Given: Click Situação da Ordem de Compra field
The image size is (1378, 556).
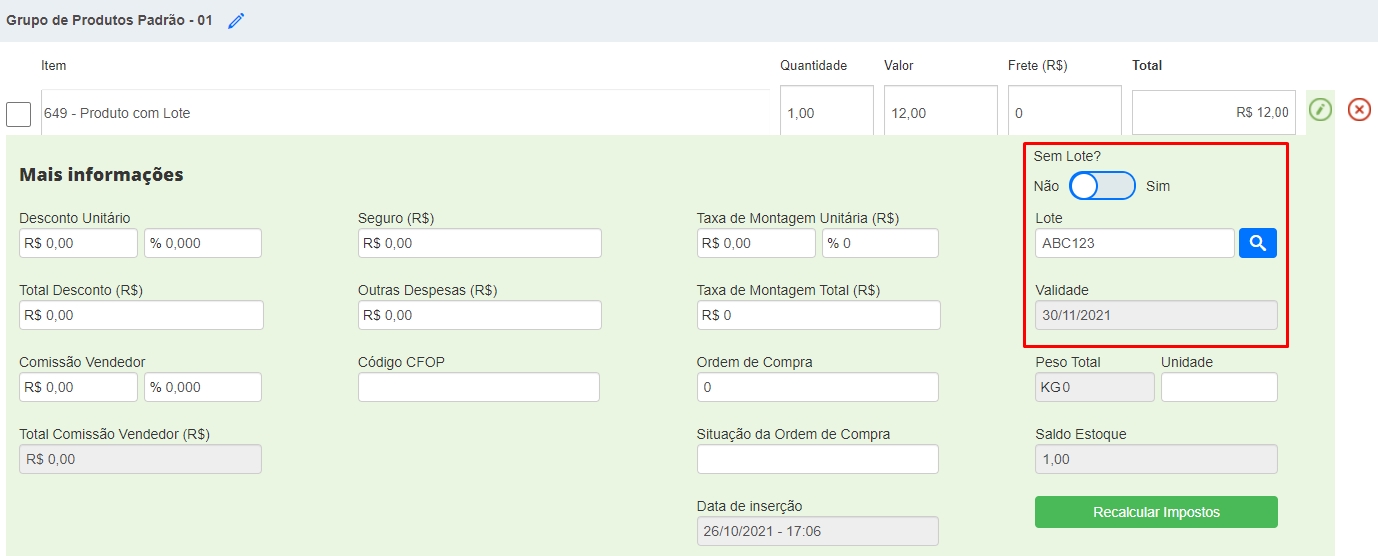Looking at the screenshot, I should point(817,459).
